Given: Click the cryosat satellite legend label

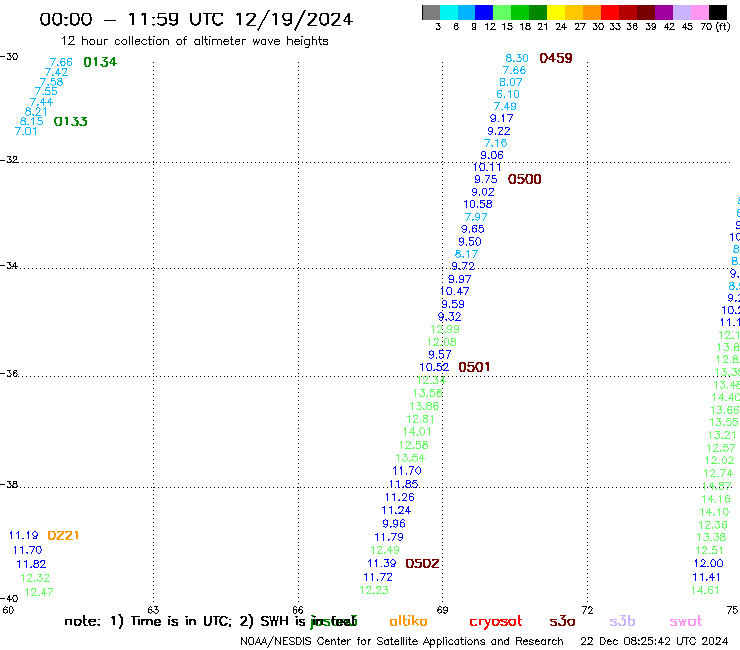Looking at the screenshot, I should tap(496, 621).
